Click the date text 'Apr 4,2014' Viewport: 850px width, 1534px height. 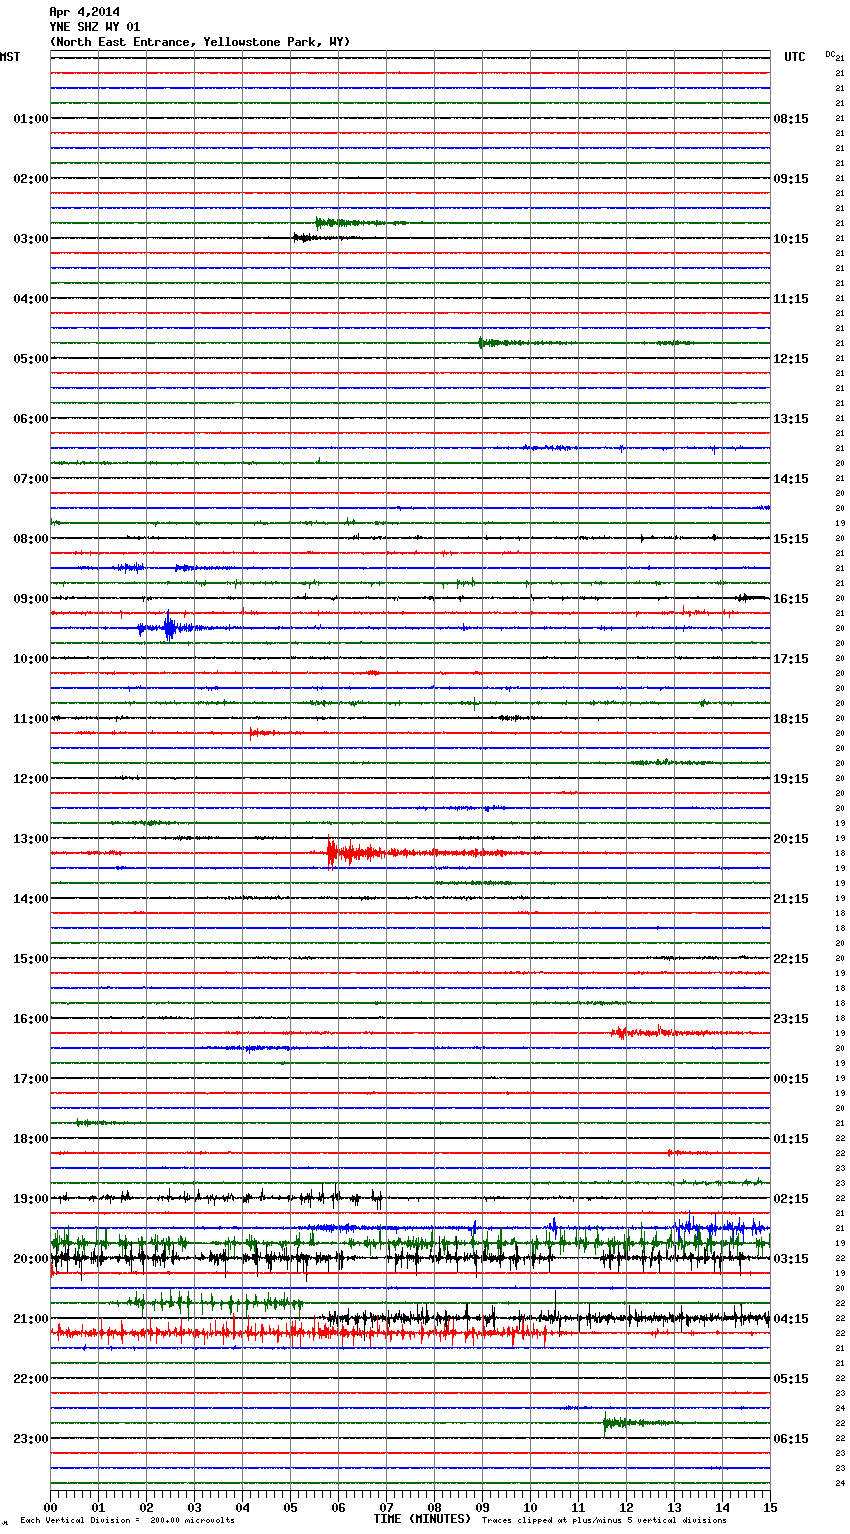pyautogui.click(x=84, y=12)
